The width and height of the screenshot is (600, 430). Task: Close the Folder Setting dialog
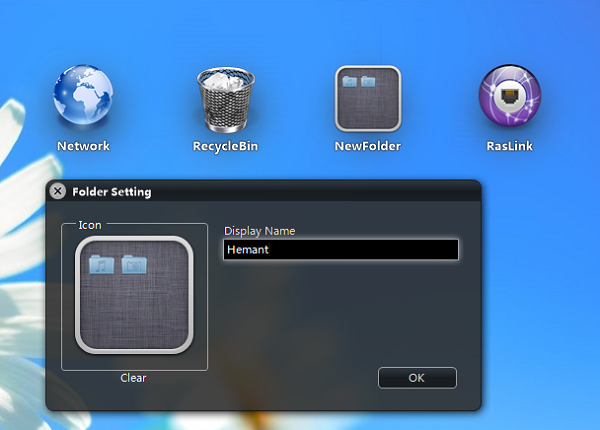58,191
